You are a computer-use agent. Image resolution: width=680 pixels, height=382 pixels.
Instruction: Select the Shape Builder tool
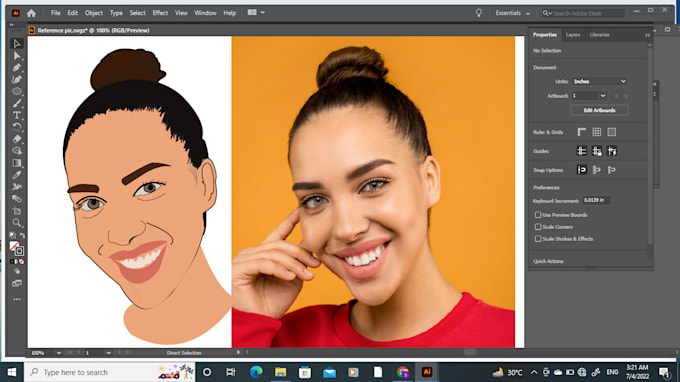[17, 151]
